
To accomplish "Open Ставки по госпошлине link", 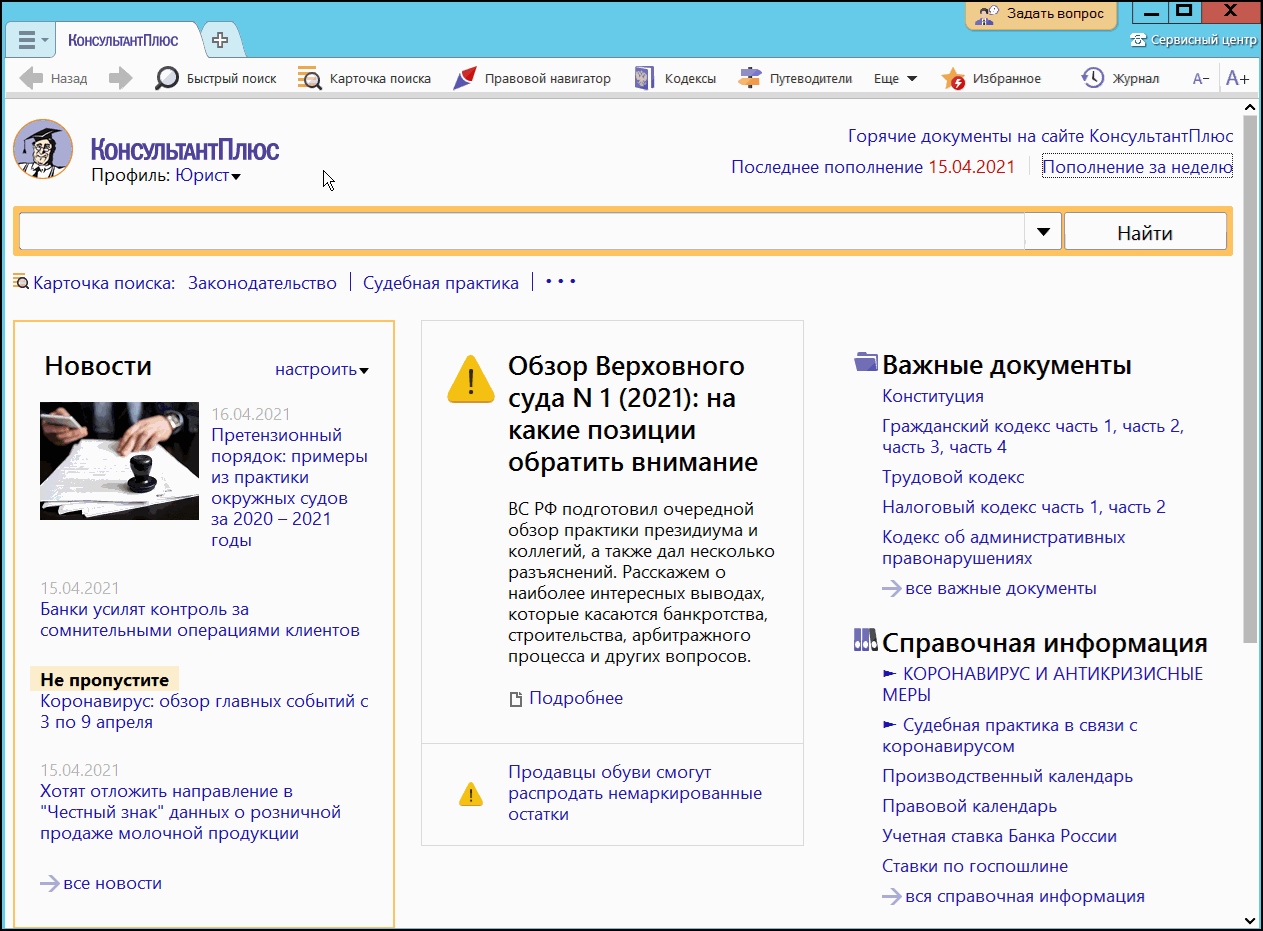I will [975, 866].
